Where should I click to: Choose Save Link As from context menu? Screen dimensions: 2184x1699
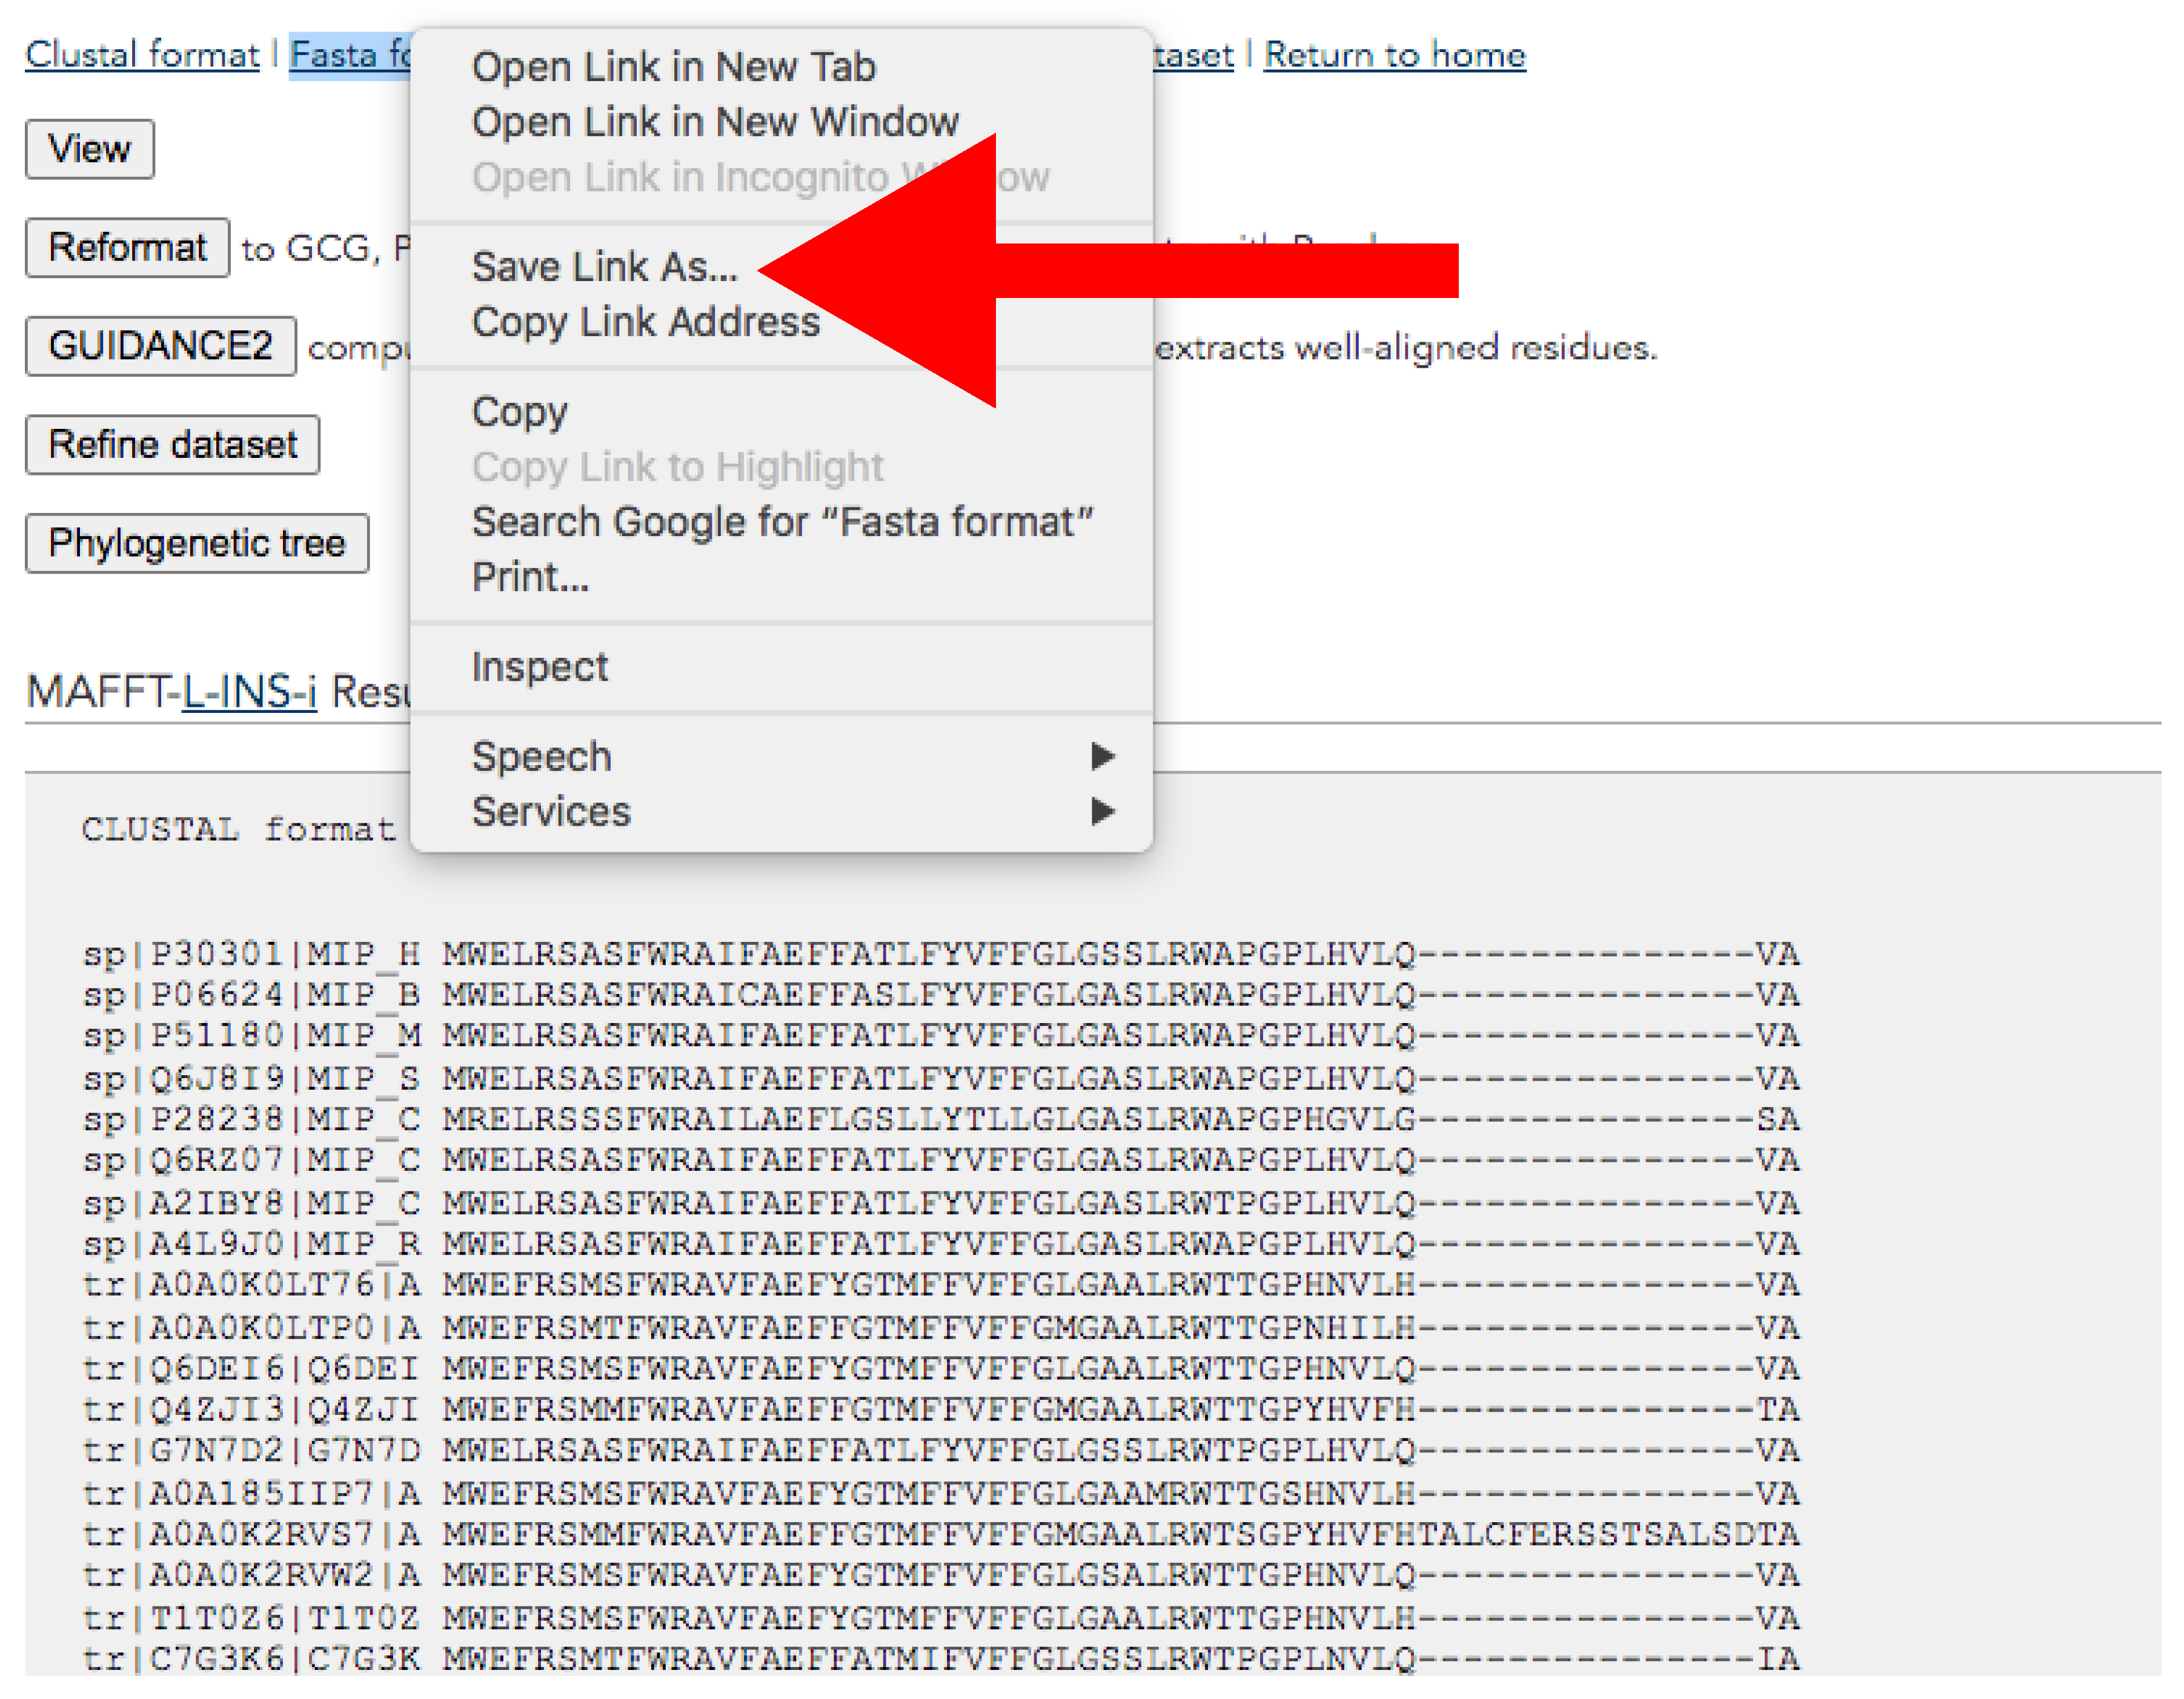[x=604, y=267]
